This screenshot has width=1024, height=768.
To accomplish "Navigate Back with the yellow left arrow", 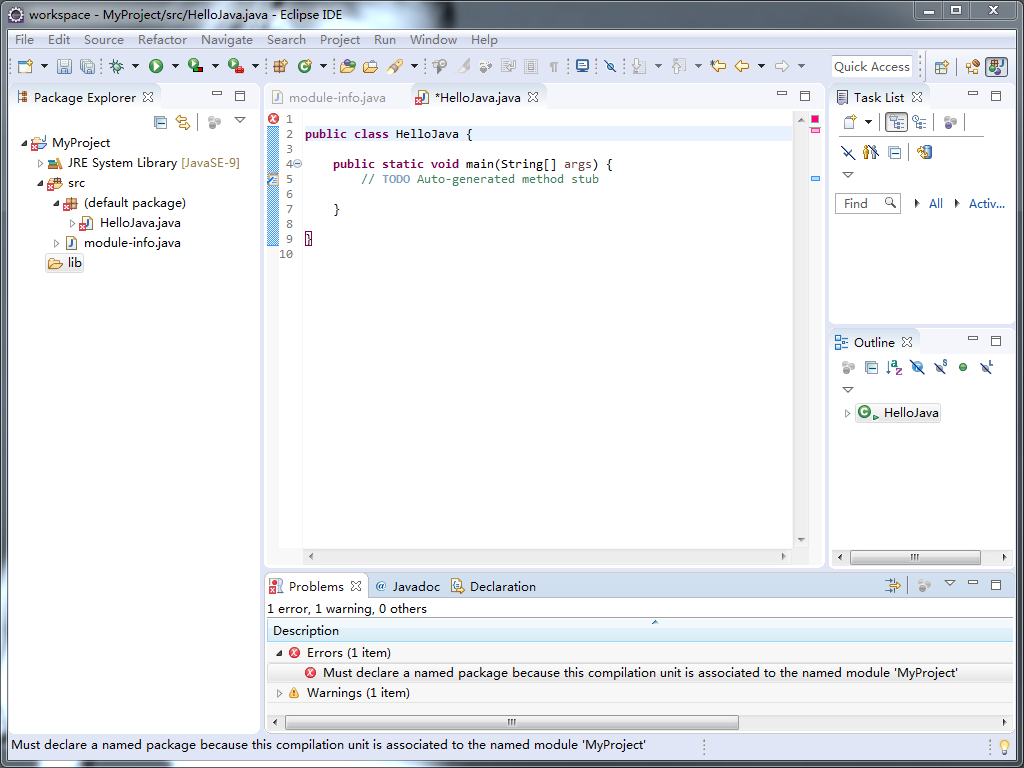I will 742,66.
